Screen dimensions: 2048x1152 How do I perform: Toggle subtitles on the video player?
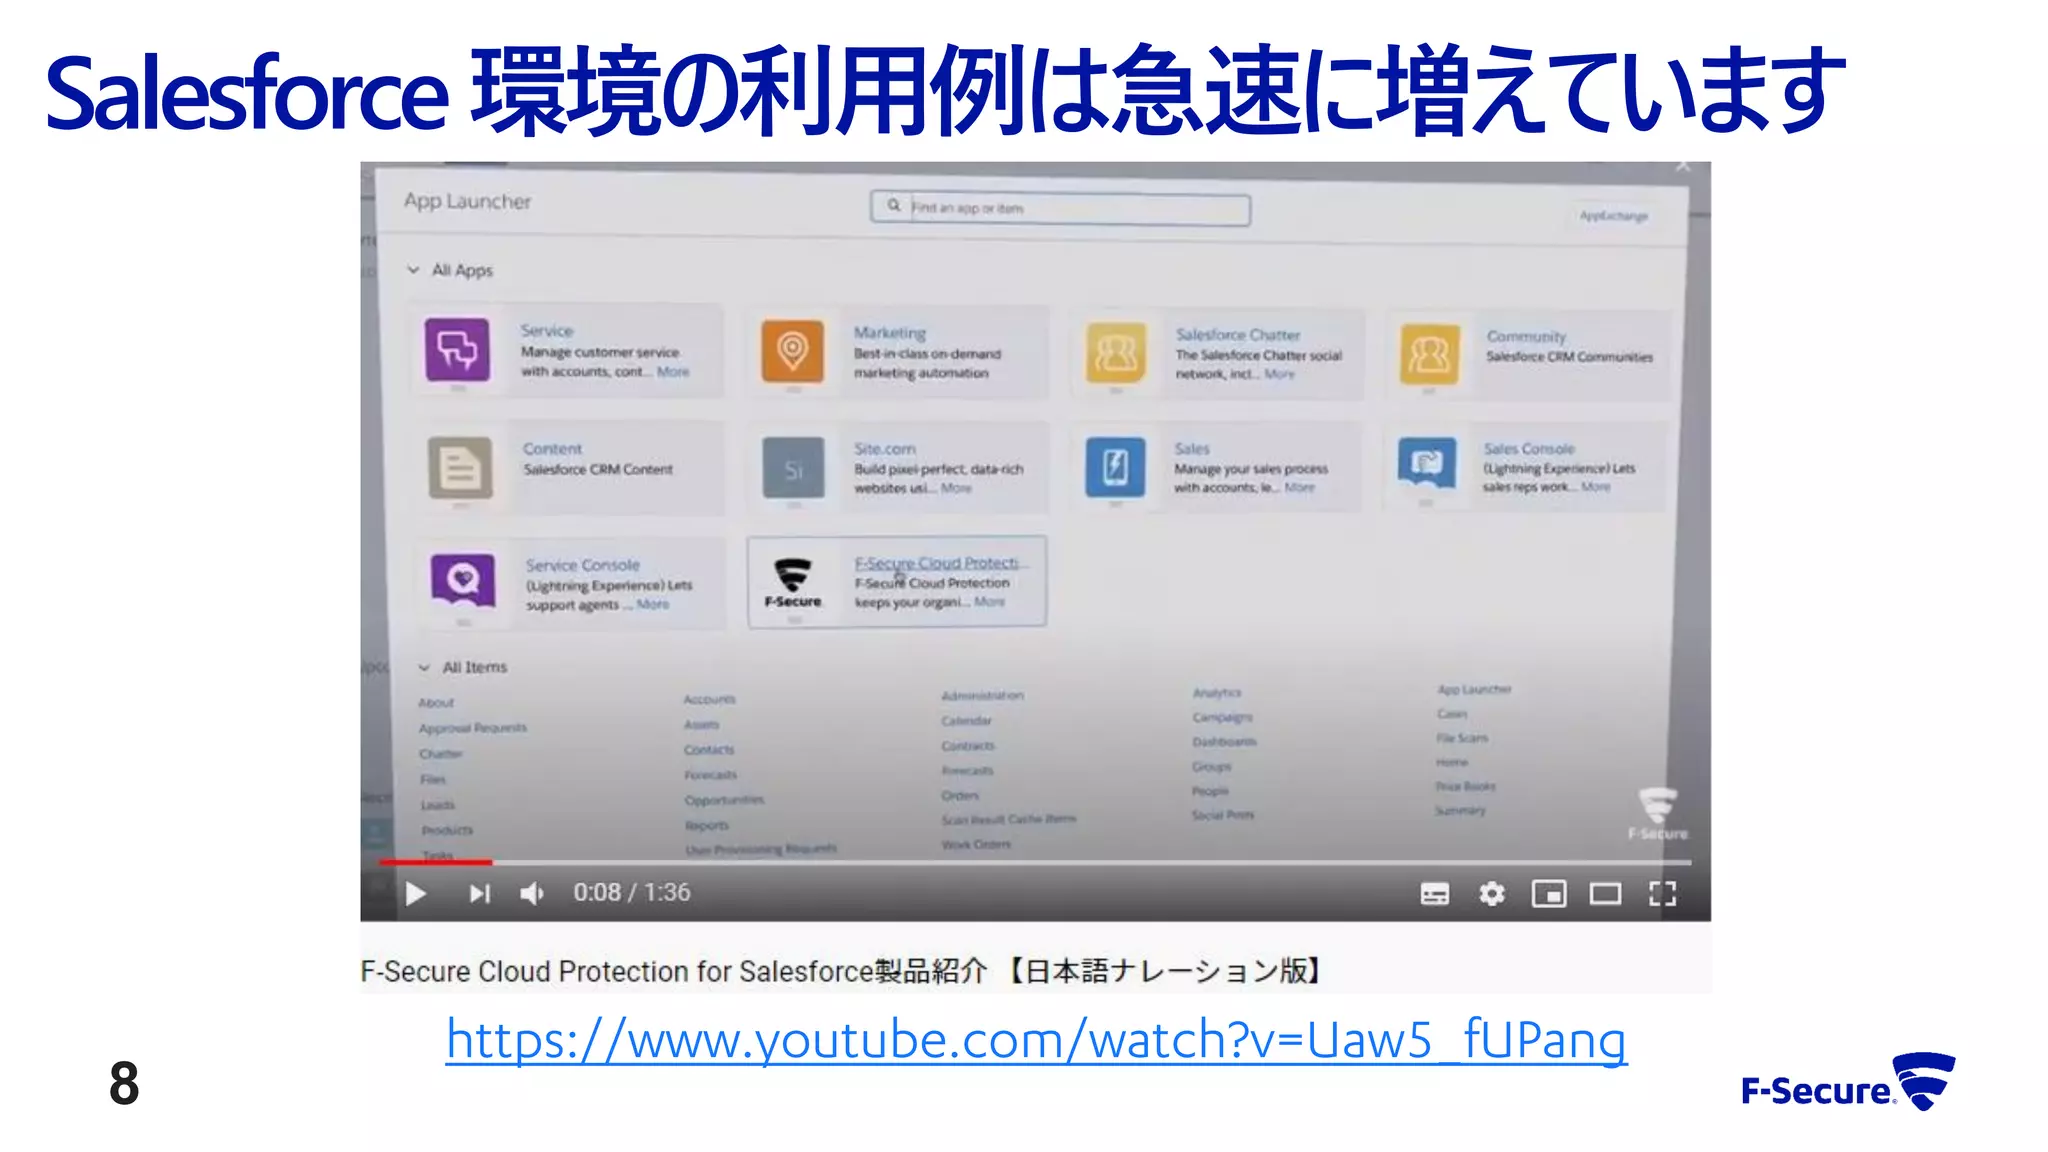1435,893
